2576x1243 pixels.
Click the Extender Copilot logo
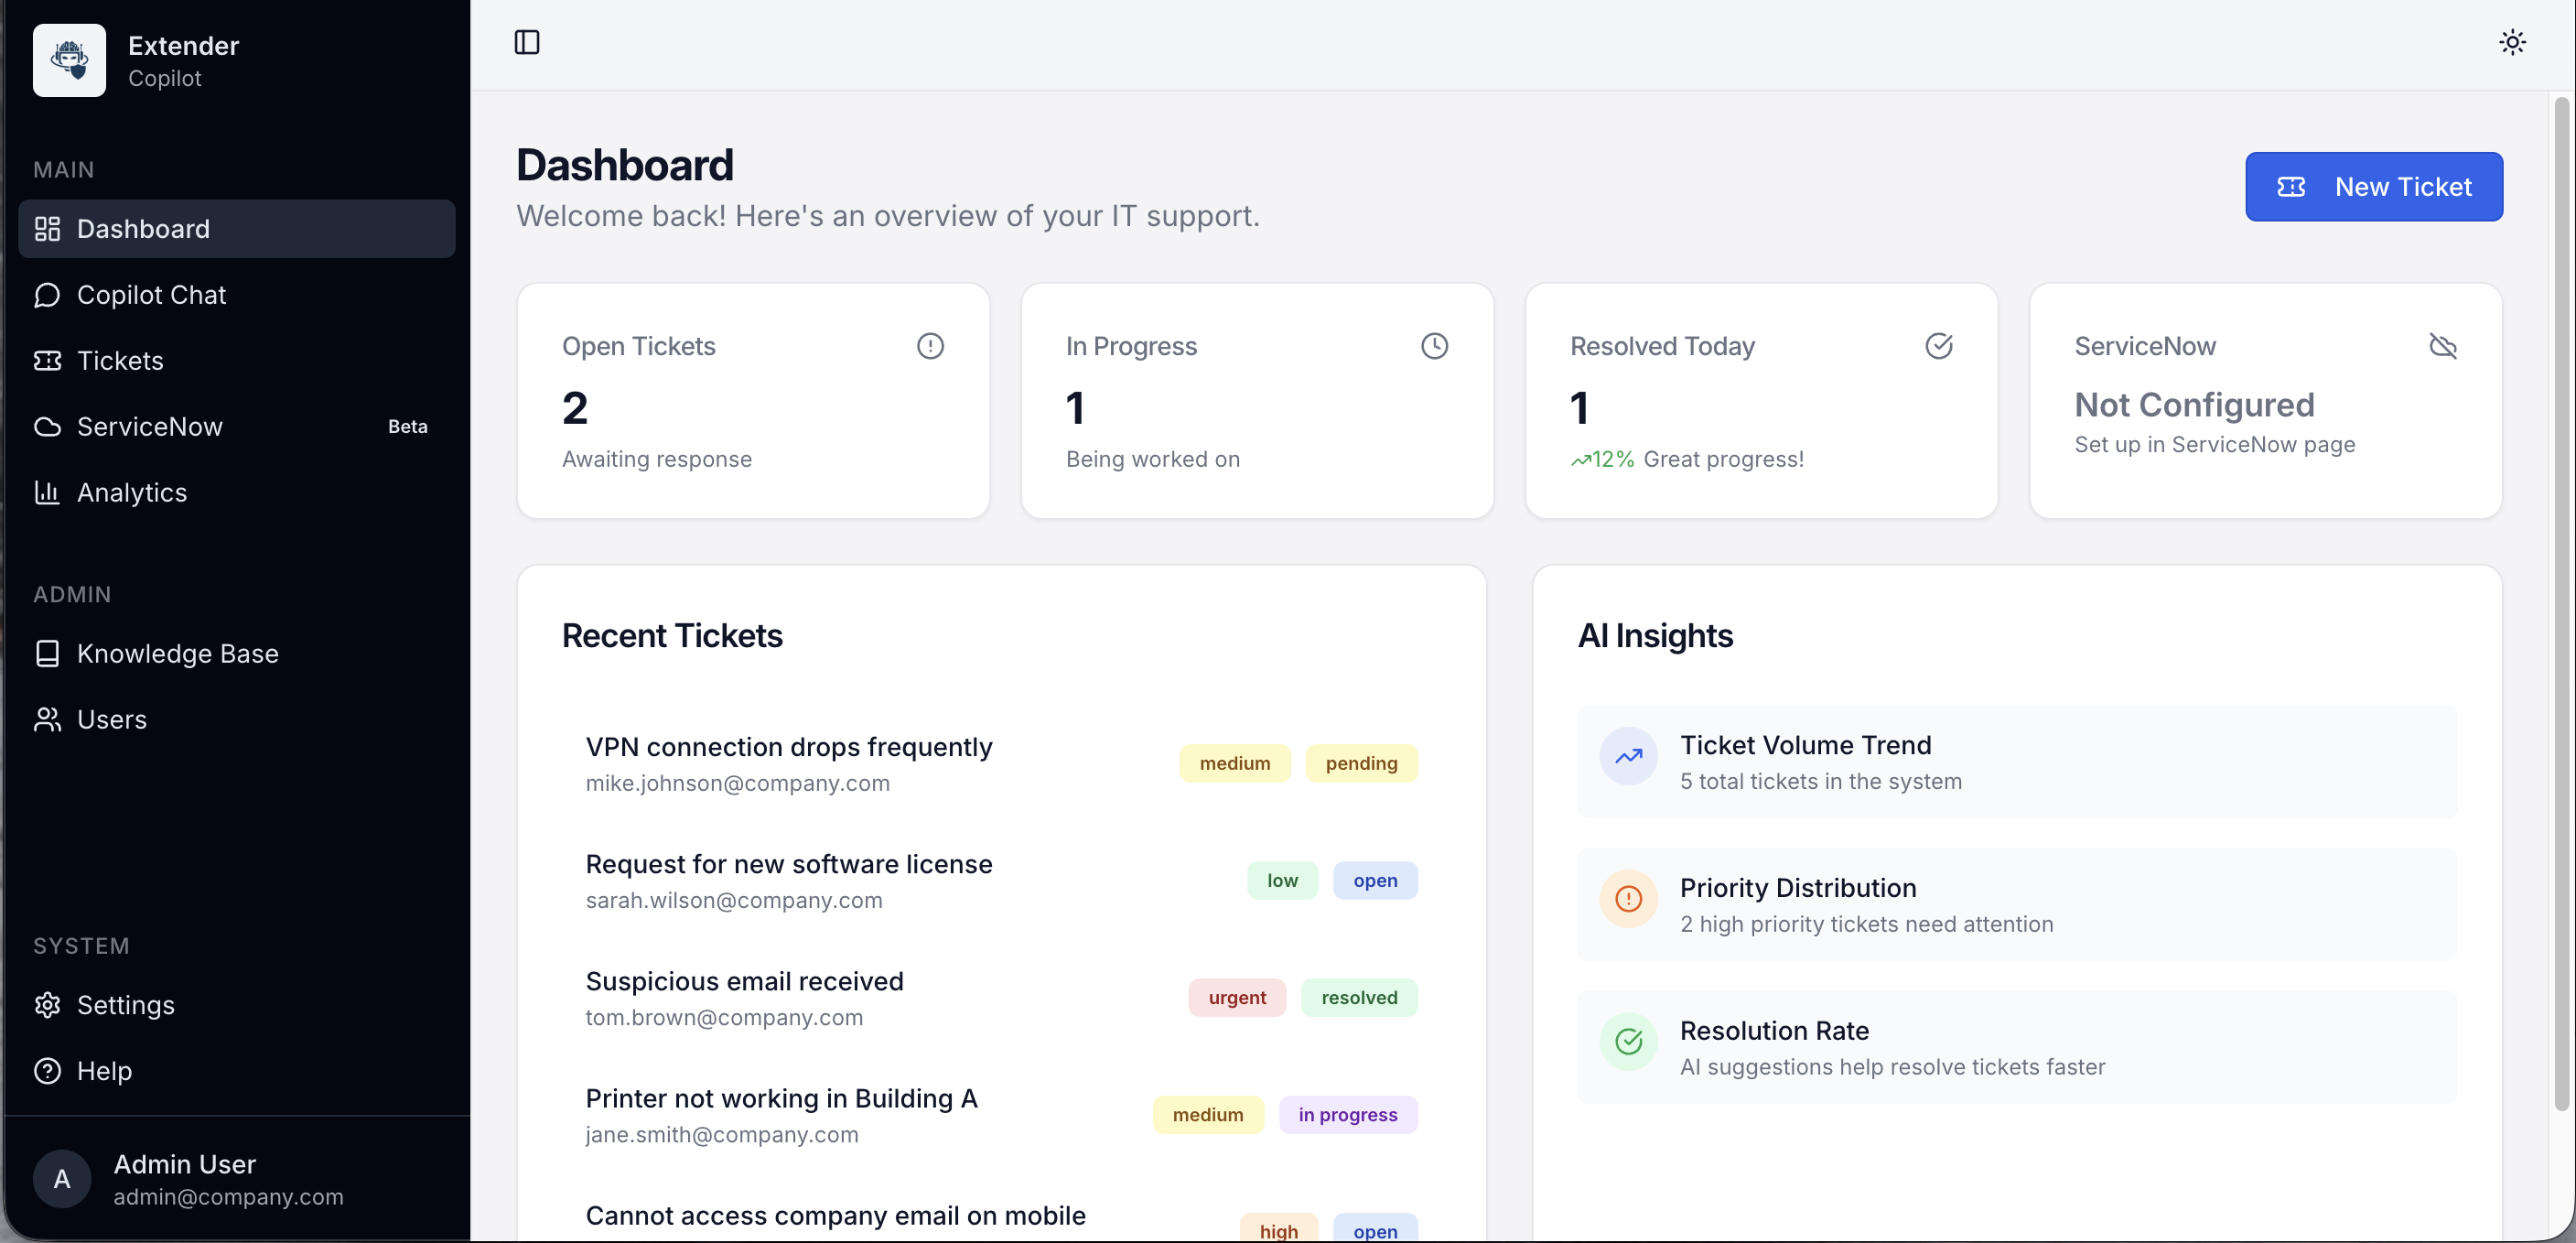coord(68,60)
